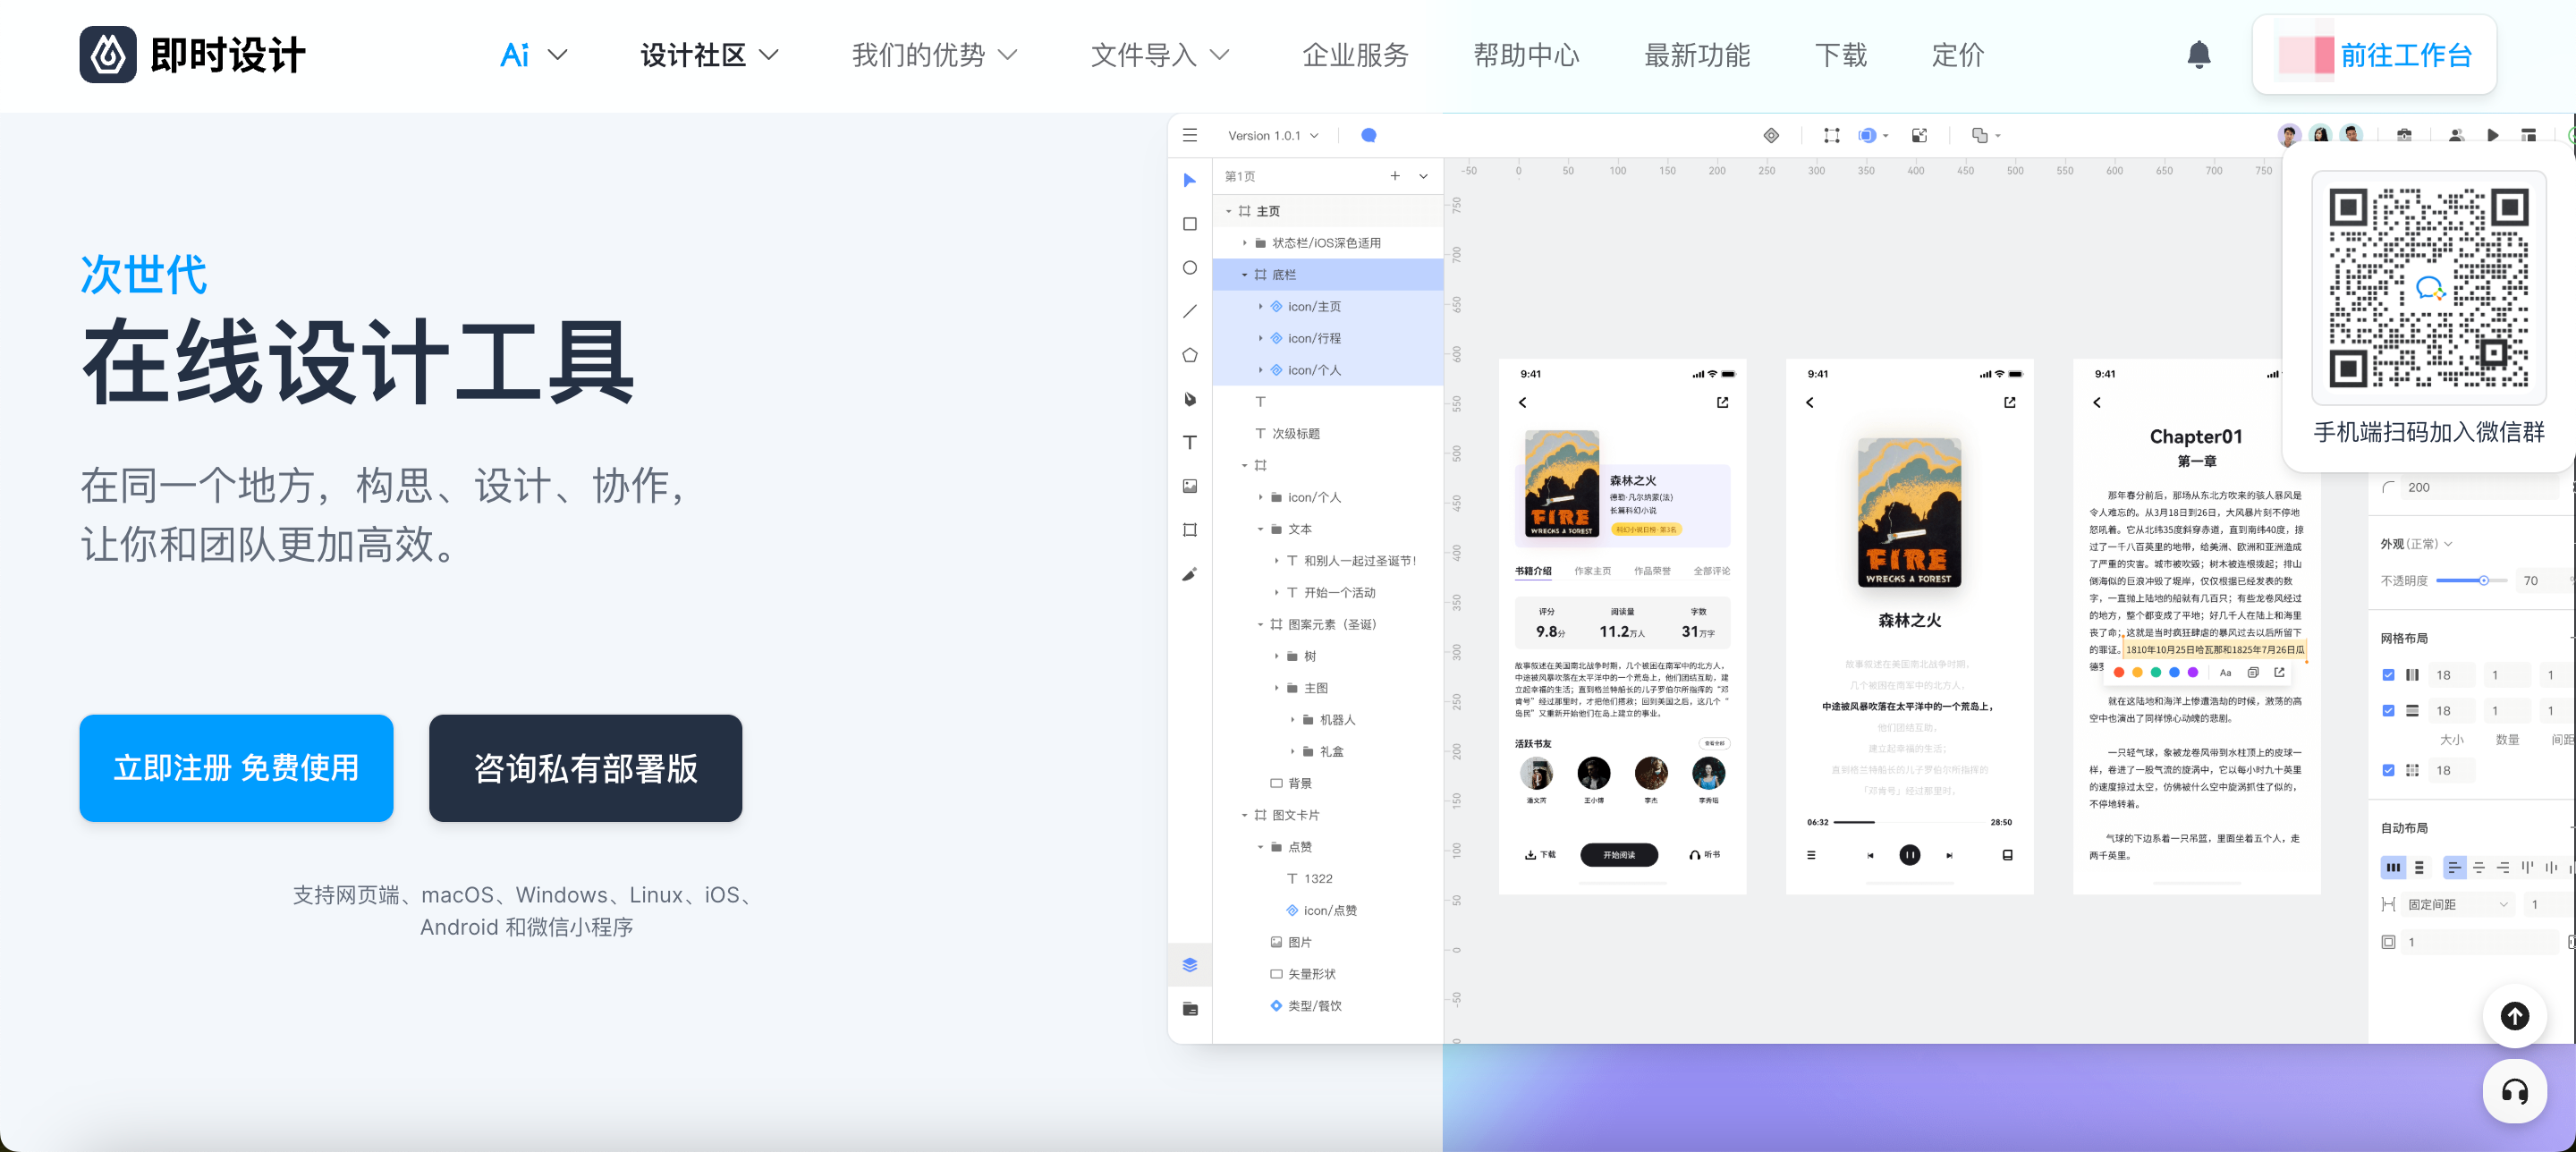Select the Rectangle tool

click(1190, 224)
